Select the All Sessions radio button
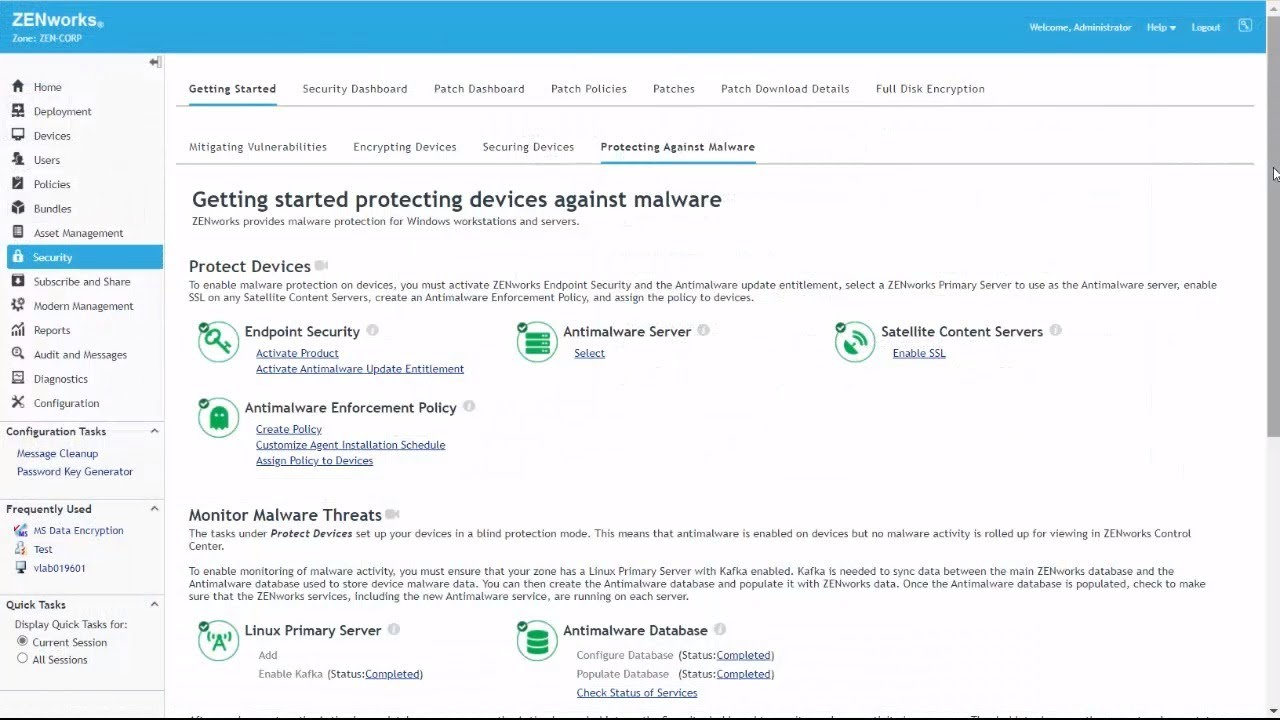1280x720 pixels. click(22, 659)
